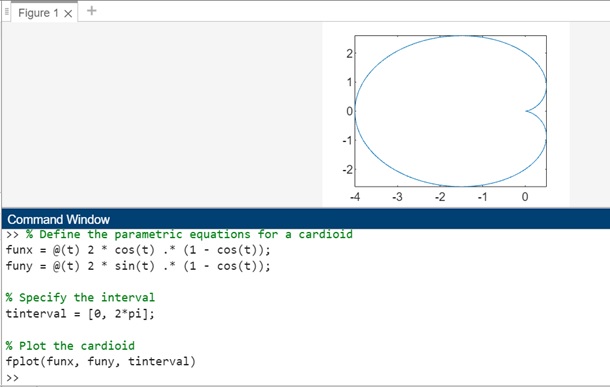This screenshot has height=387, width=610.
Task: Click the y-axis tick label 2
Action: (x=349, y=53)
